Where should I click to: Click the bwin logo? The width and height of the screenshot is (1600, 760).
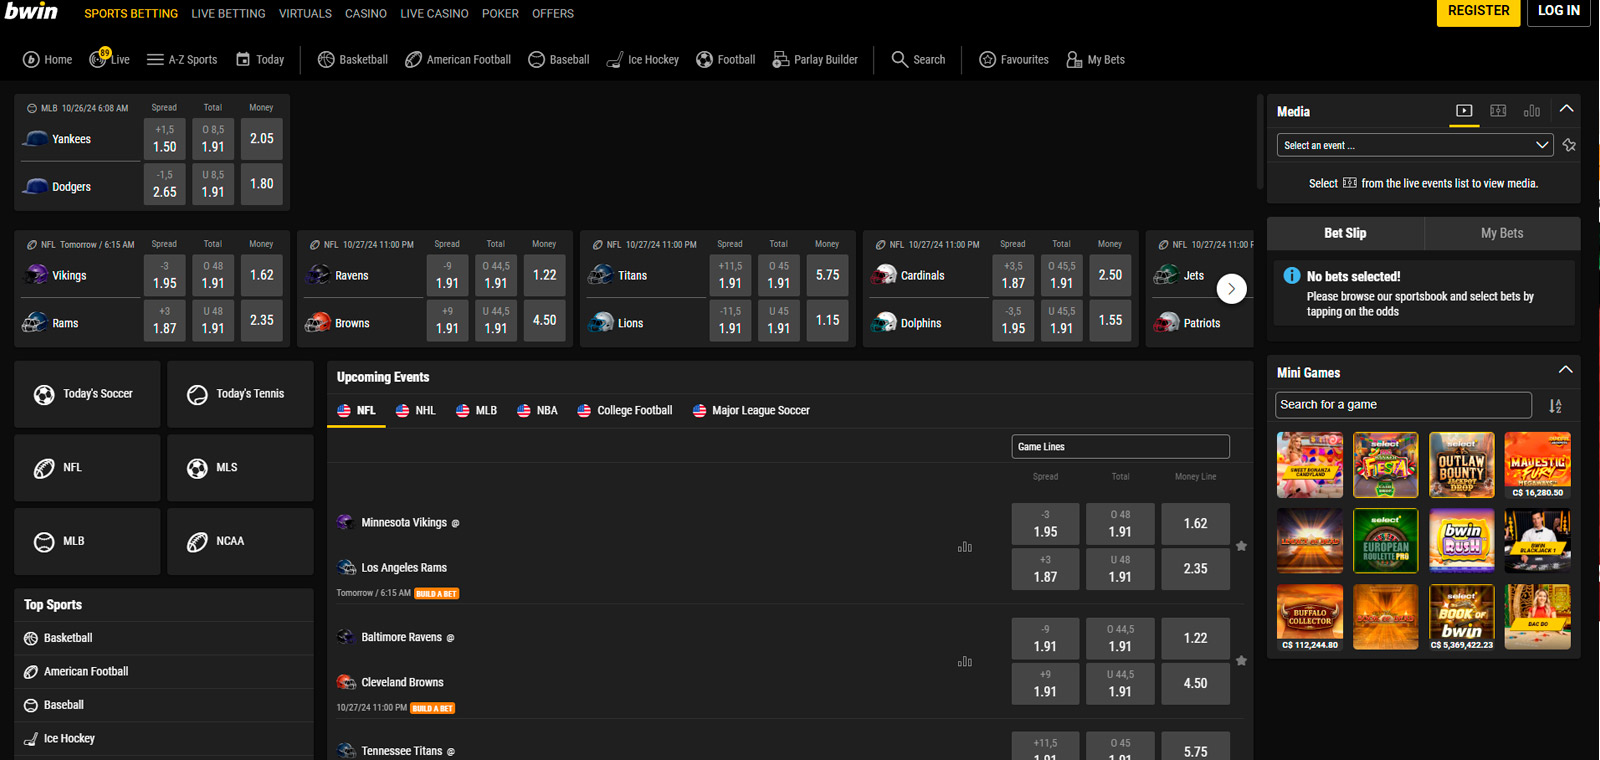[31, 11]
